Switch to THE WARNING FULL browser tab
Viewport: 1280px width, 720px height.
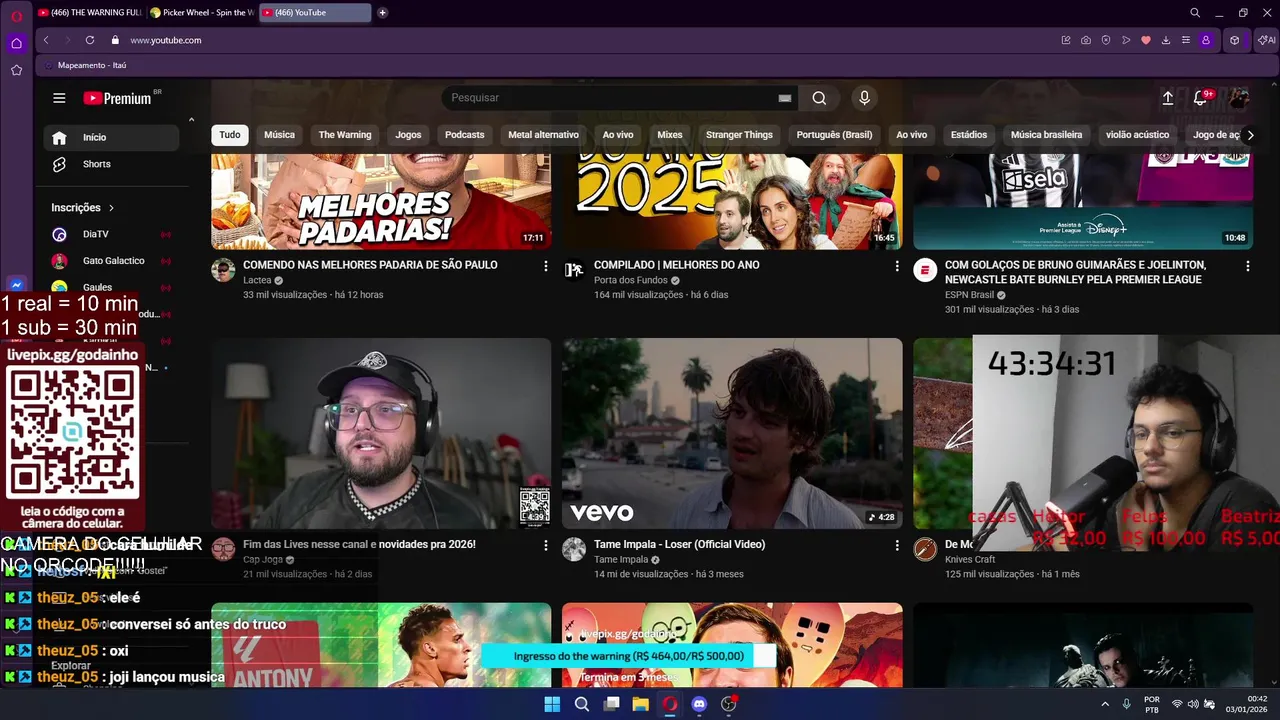pos(90,13)
